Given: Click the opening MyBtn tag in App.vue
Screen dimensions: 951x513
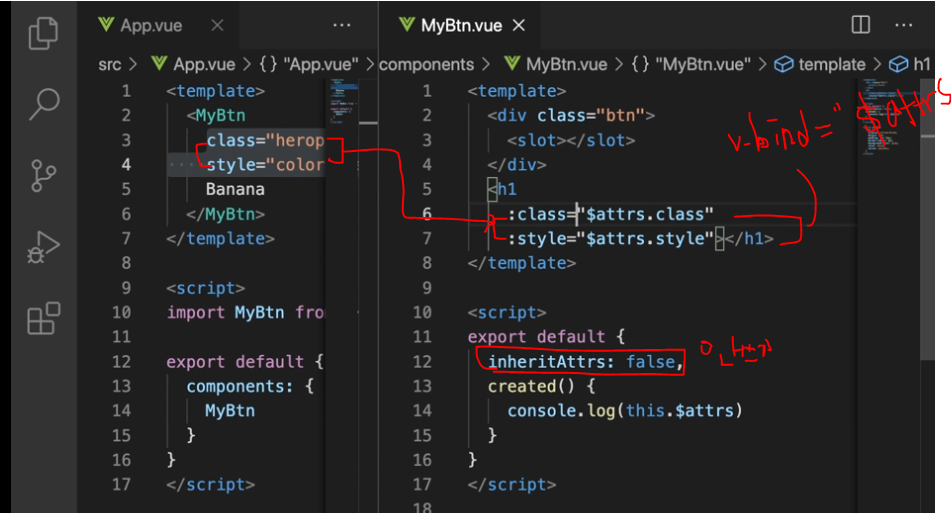Looking at the screenshot, I should 217,115.
